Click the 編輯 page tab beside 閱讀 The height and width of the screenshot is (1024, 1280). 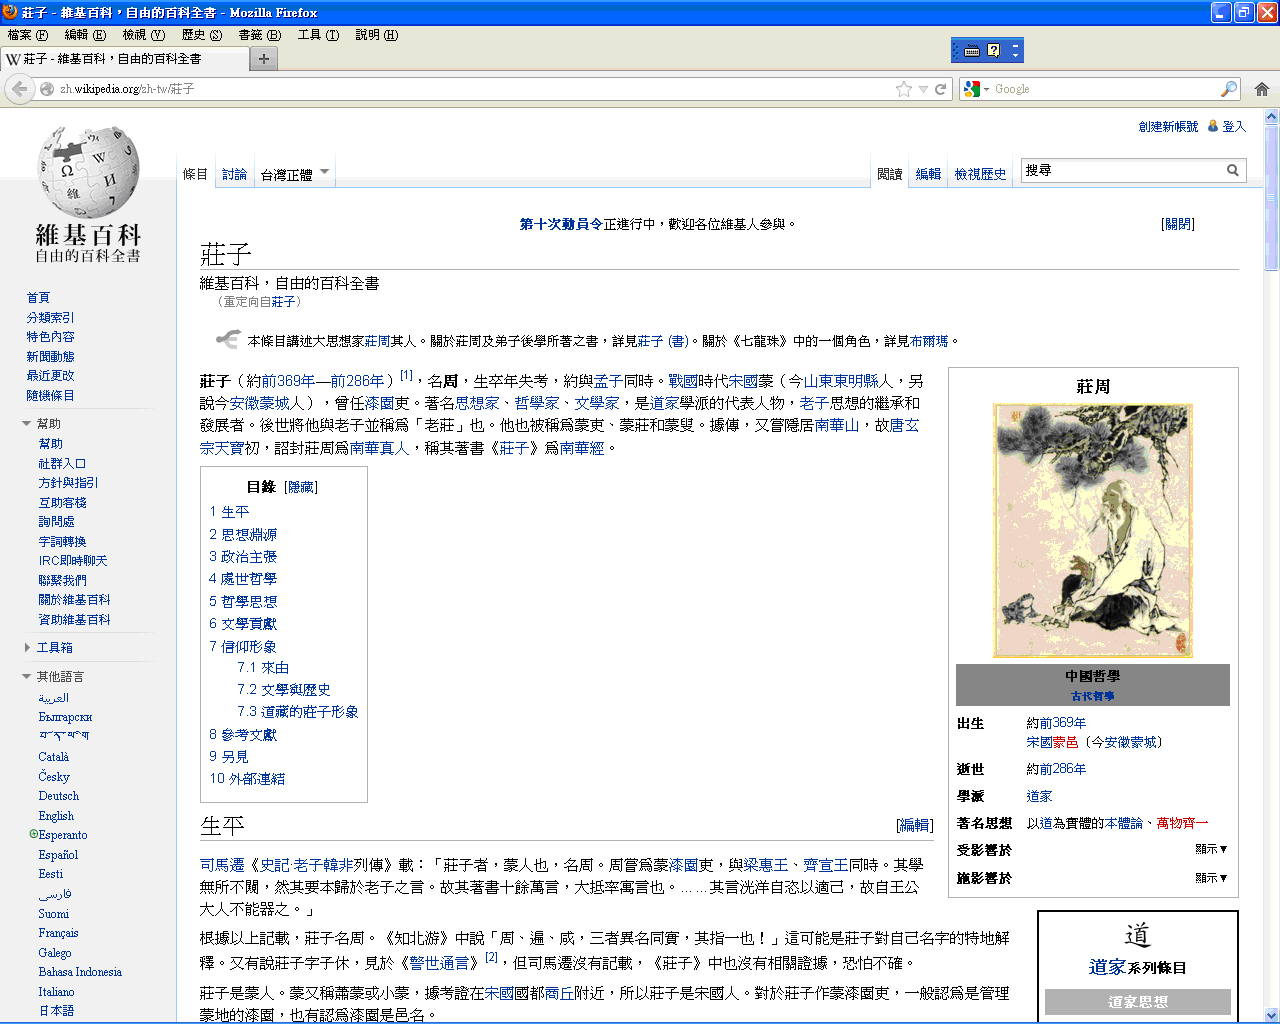pos(928,174)
